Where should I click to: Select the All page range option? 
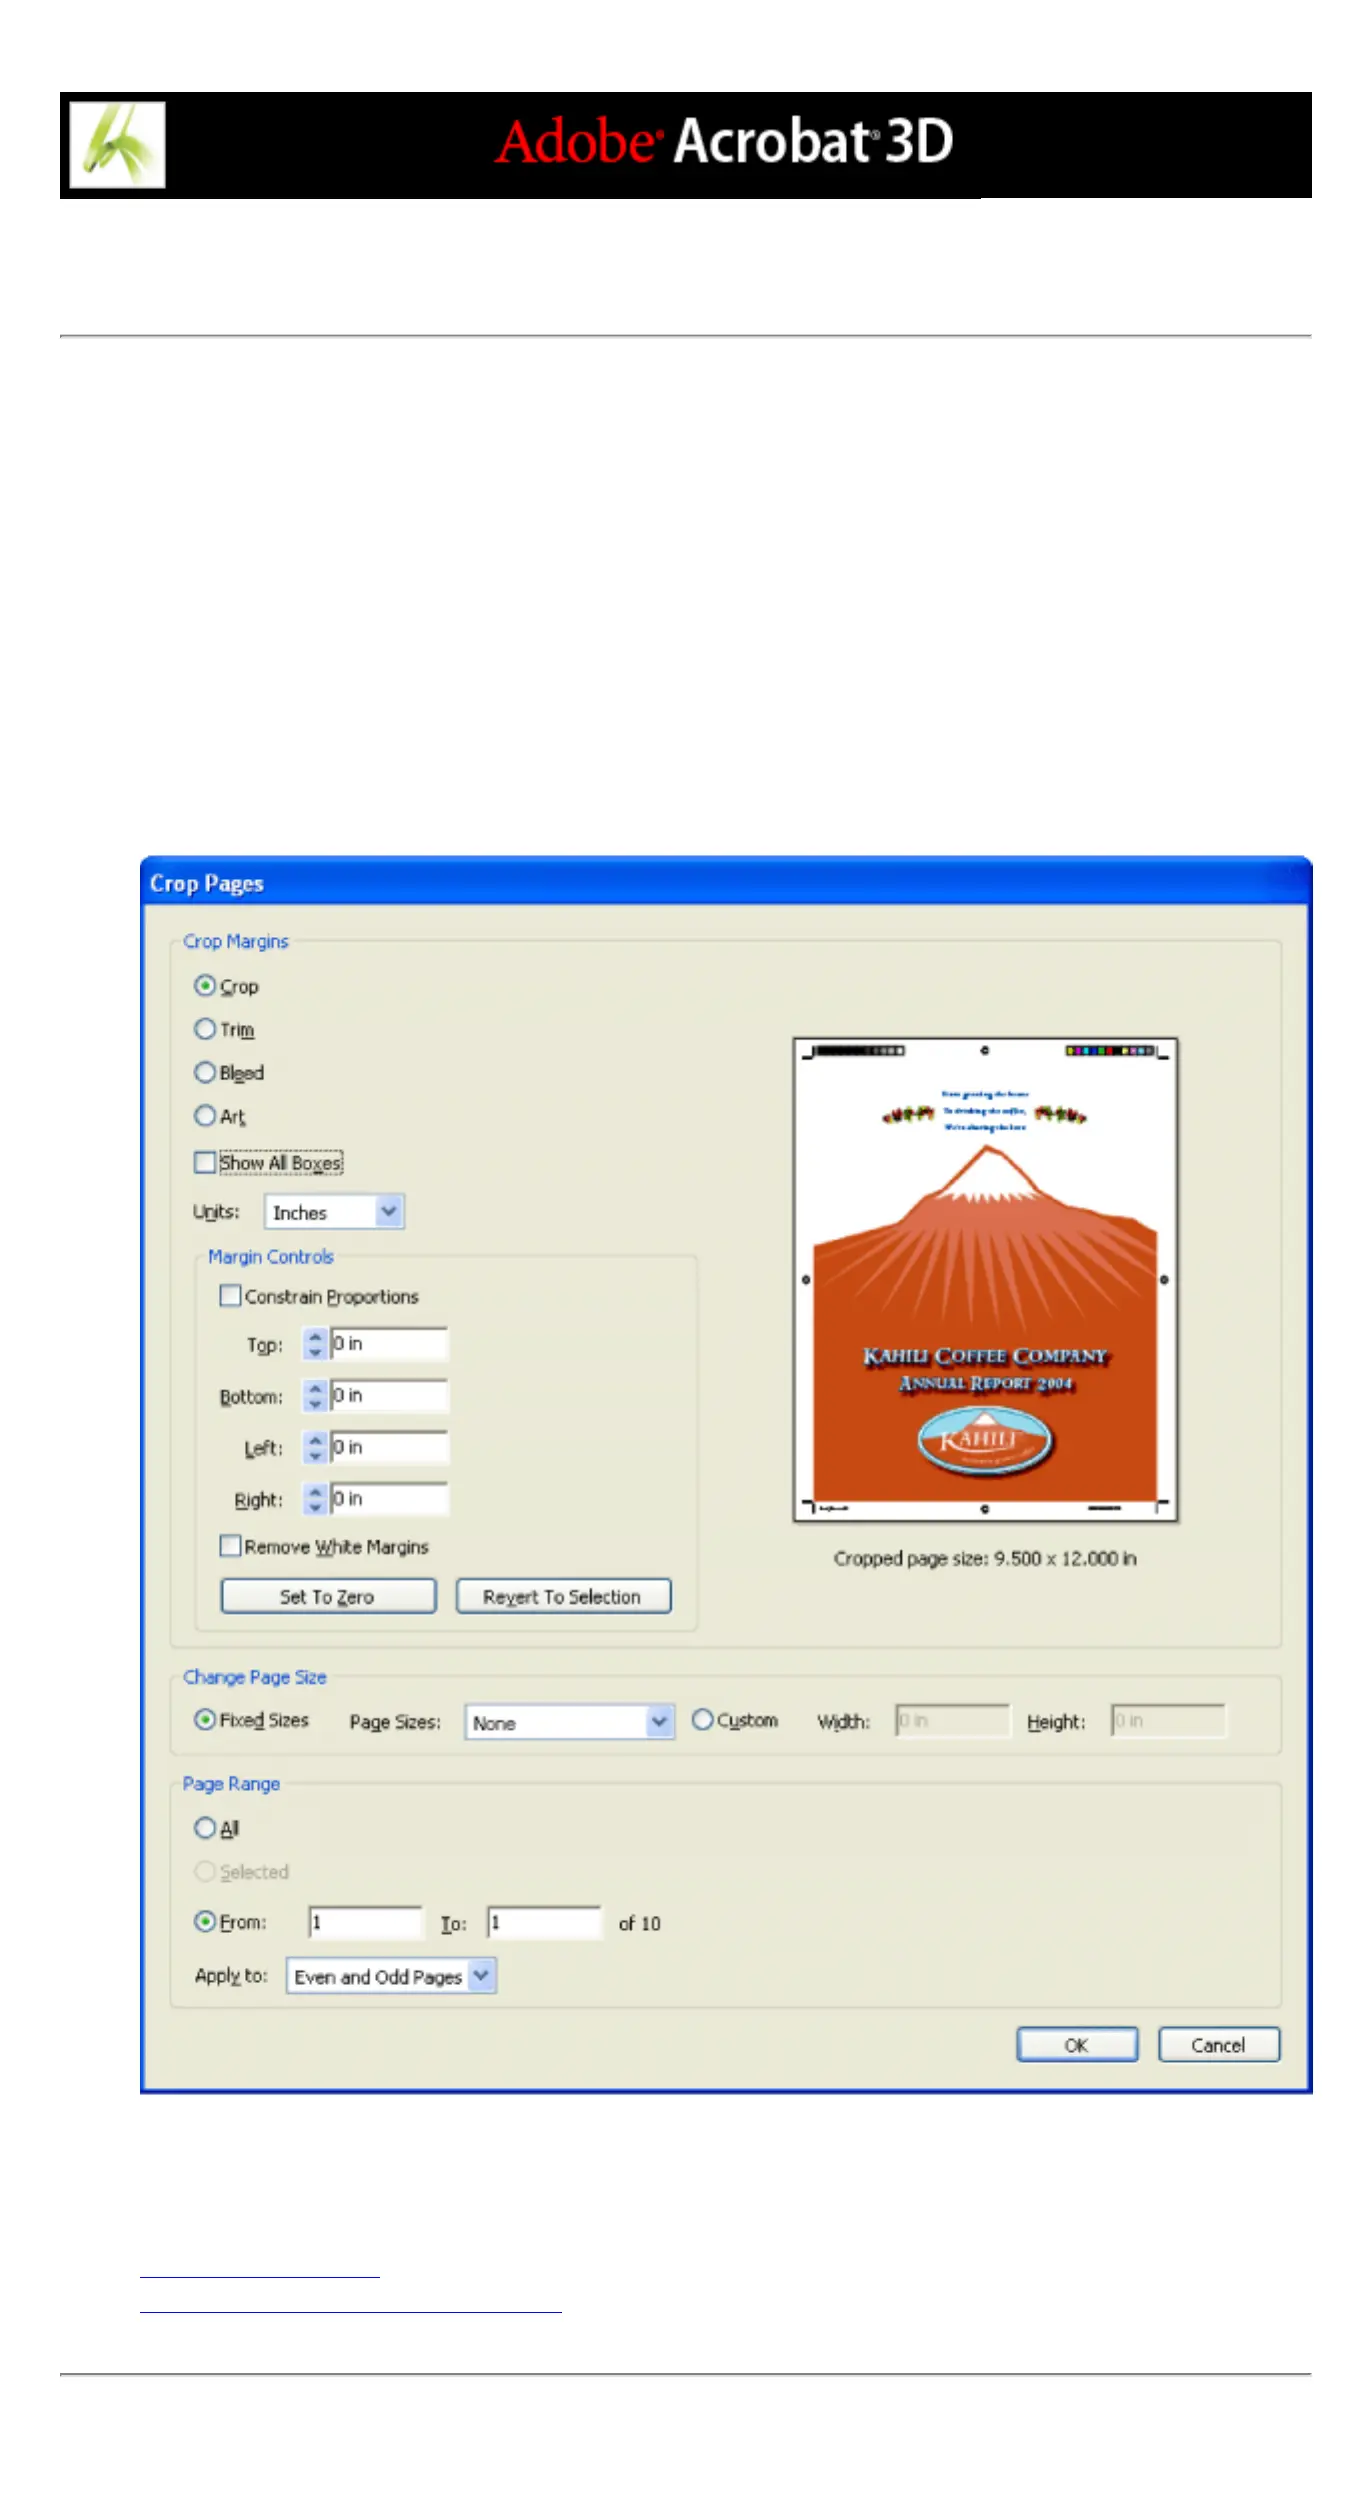pyautogui.click(x=205, y=1828)
